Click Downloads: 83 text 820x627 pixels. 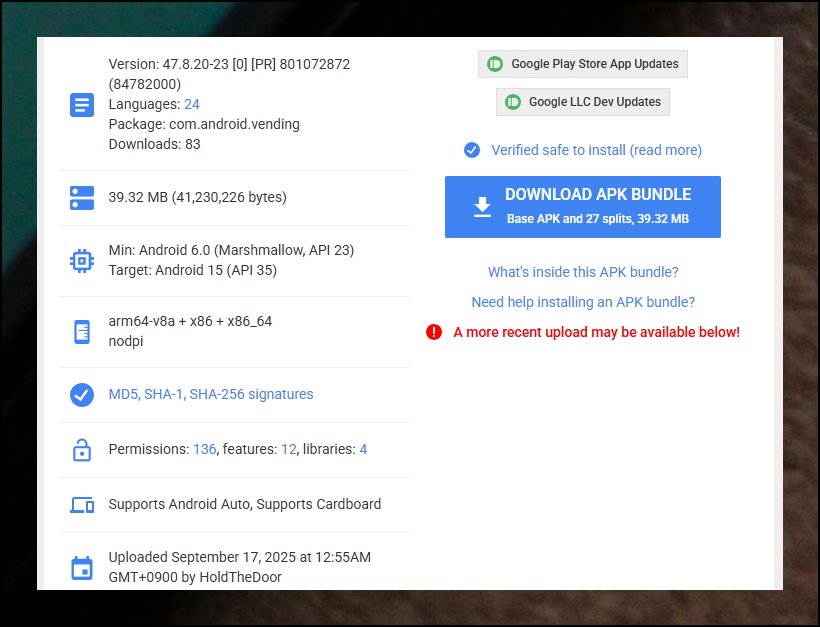(x=154, y=144)
